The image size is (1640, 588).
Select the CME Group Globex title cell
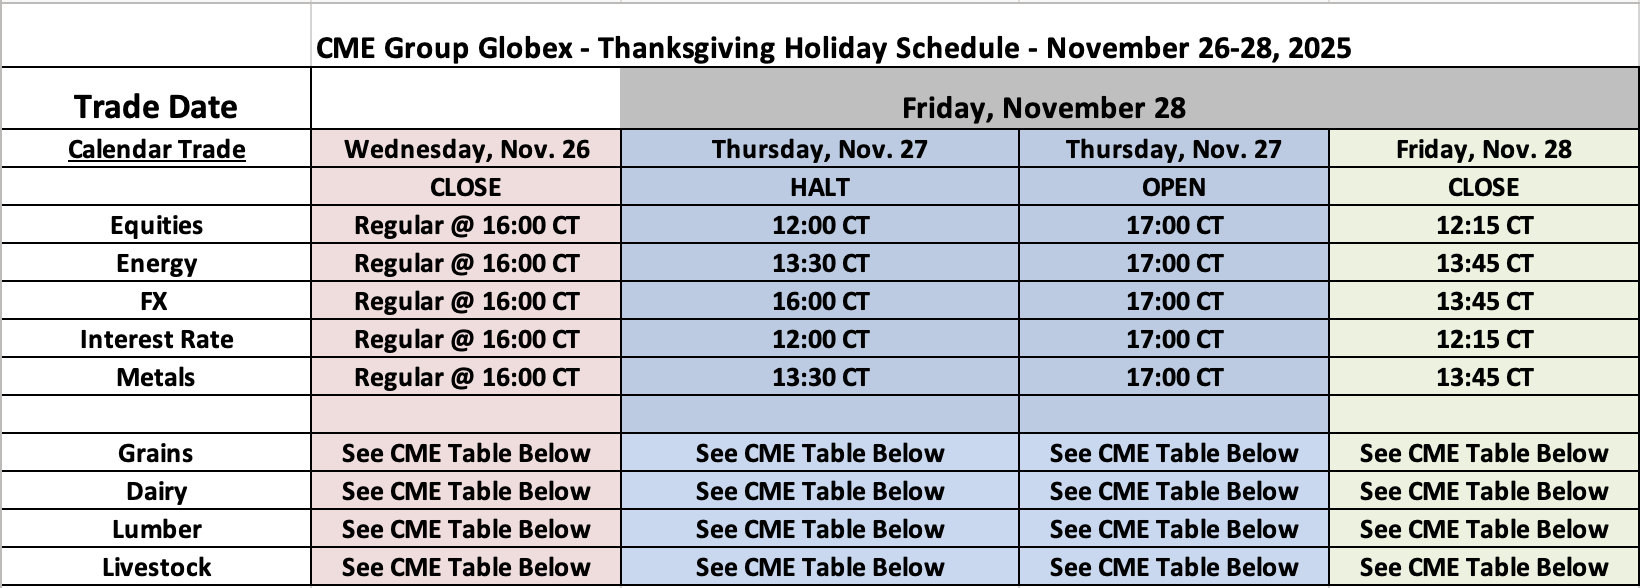click(x=833, y=47)
